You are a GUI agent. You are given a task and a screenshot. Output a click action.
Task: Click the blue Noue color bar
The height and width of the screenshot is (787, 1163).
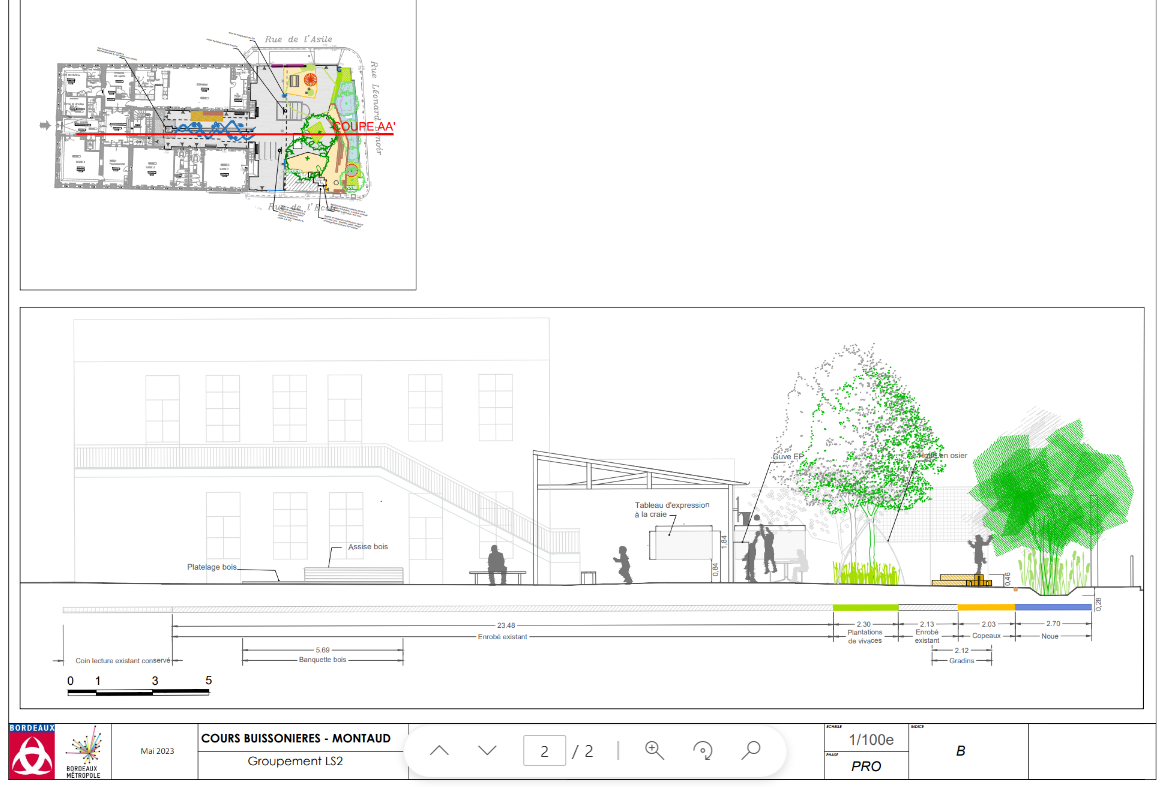pyautogui.click(x=1052, y=607)
